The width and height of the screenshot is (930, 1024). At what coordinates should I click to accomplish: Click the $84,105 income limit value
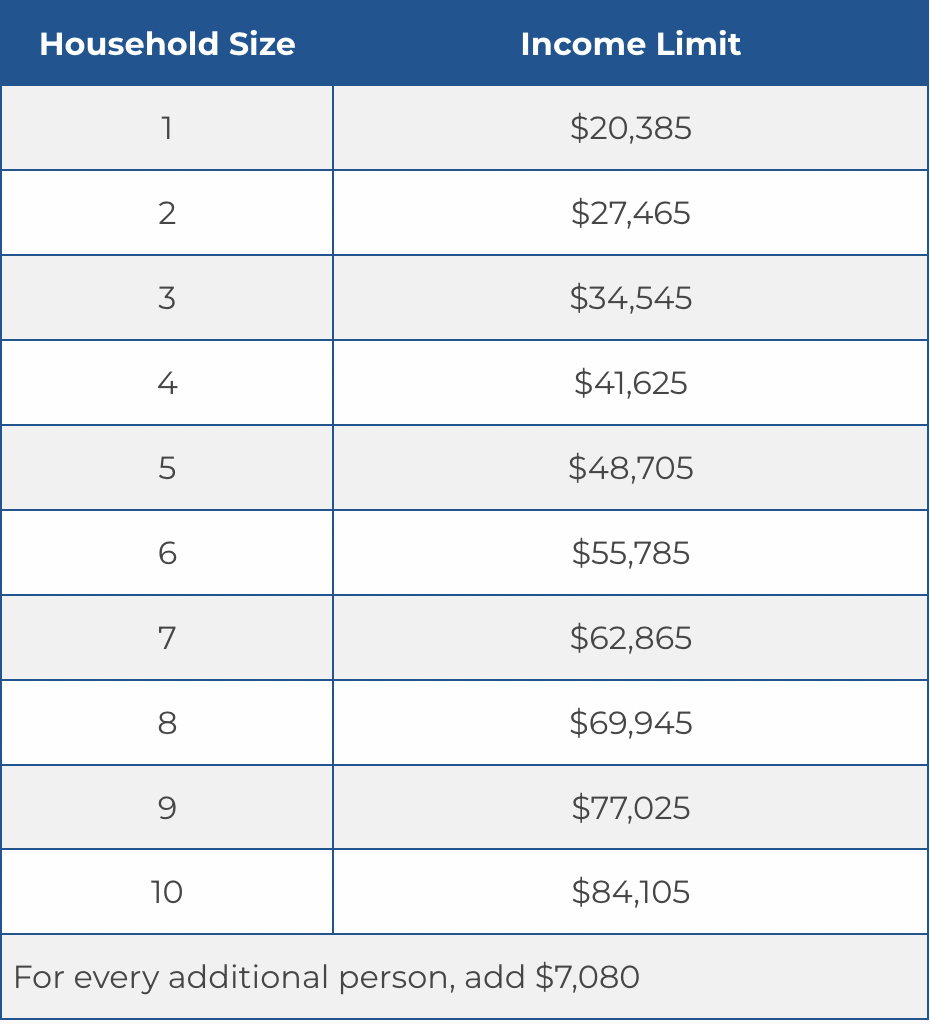tap(631, 892)
